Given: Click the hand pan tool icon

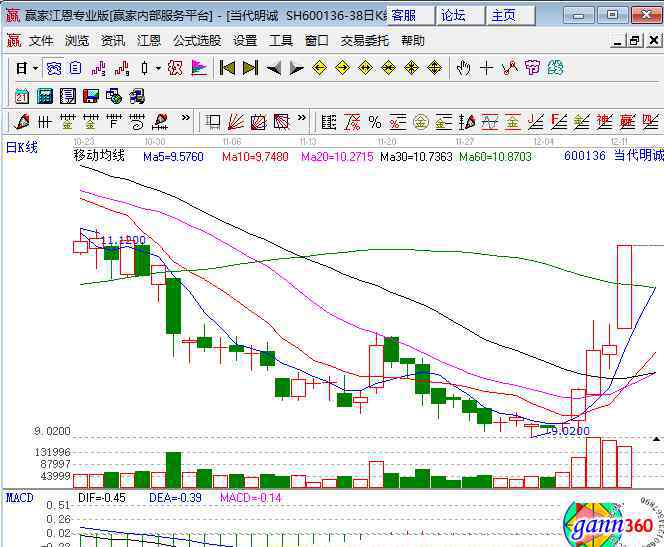Looking at the screenshot, I should coord(463,68).
